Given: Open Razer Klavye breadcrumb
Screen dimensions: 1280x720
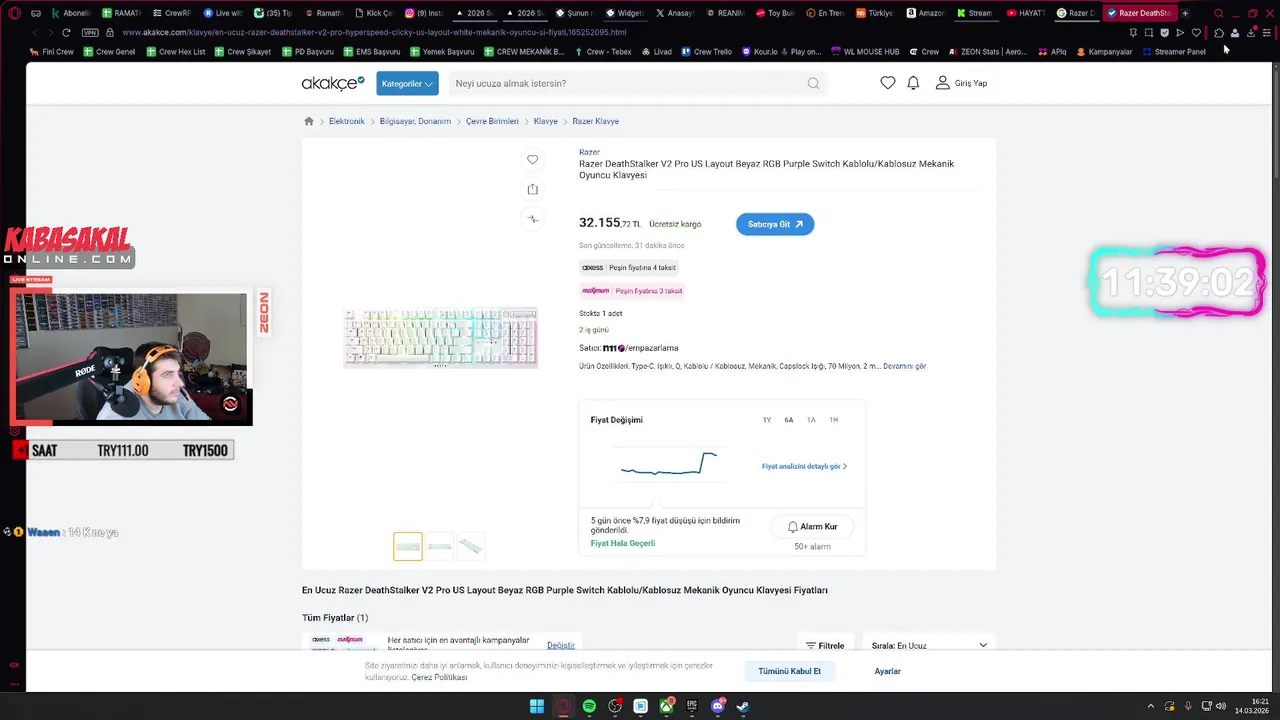Looking at the screenshot, I should click(x=595, y=121).
